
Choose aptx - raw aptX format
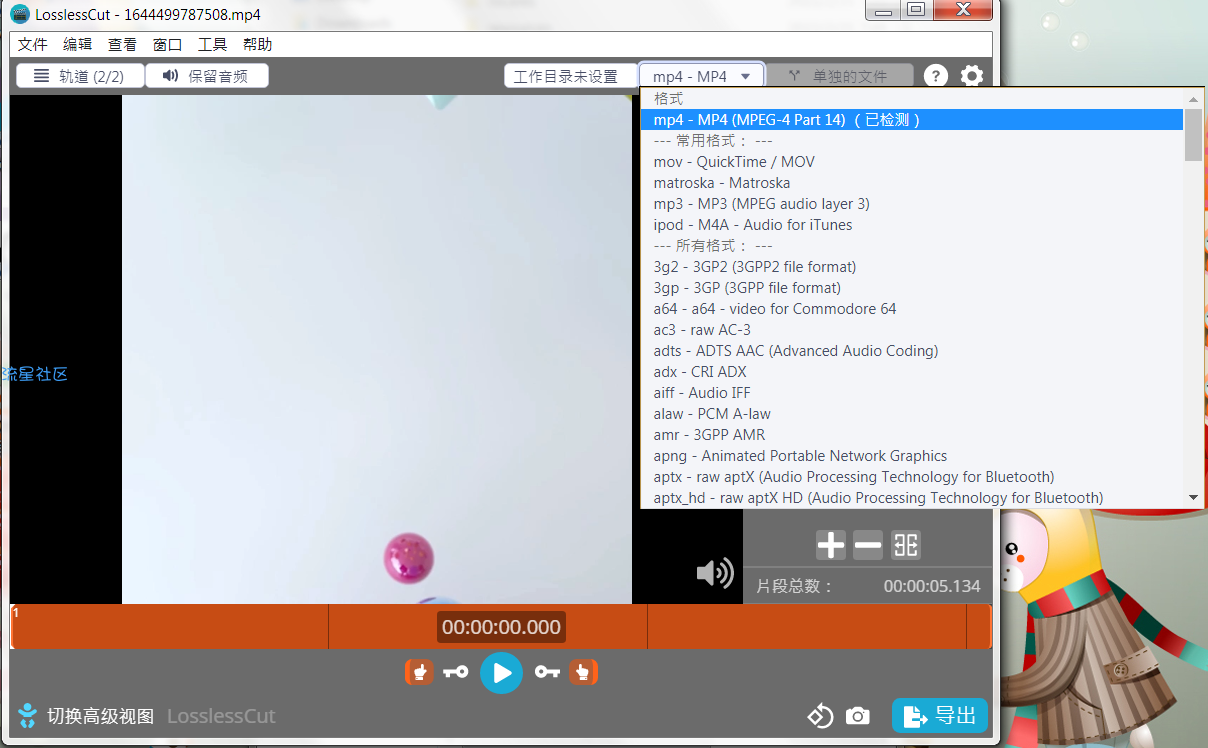(912, 477)
